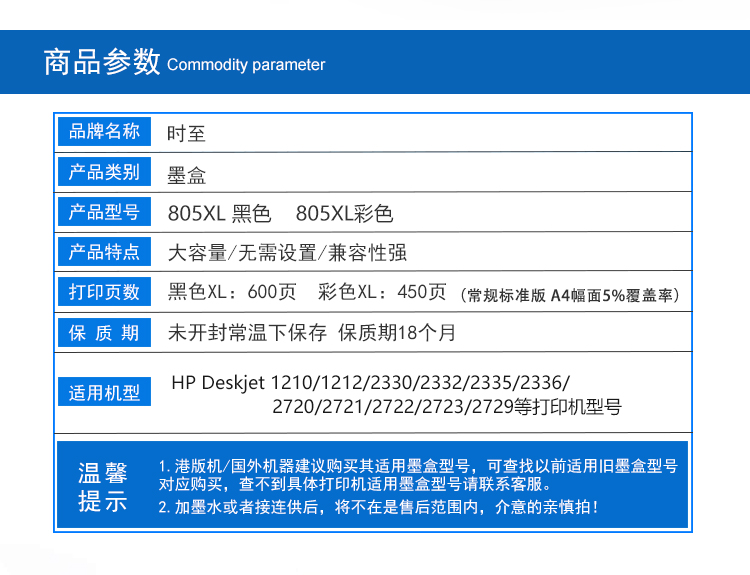Click the tip line starting with 对应购买
The width and height of the screenshot is (750, 575).
(355, 484)
